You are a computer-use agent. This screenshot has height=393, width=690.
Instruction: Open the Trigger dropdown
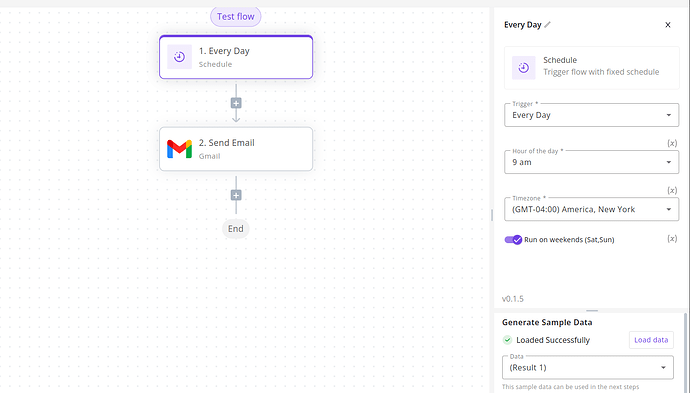(591, 115)
